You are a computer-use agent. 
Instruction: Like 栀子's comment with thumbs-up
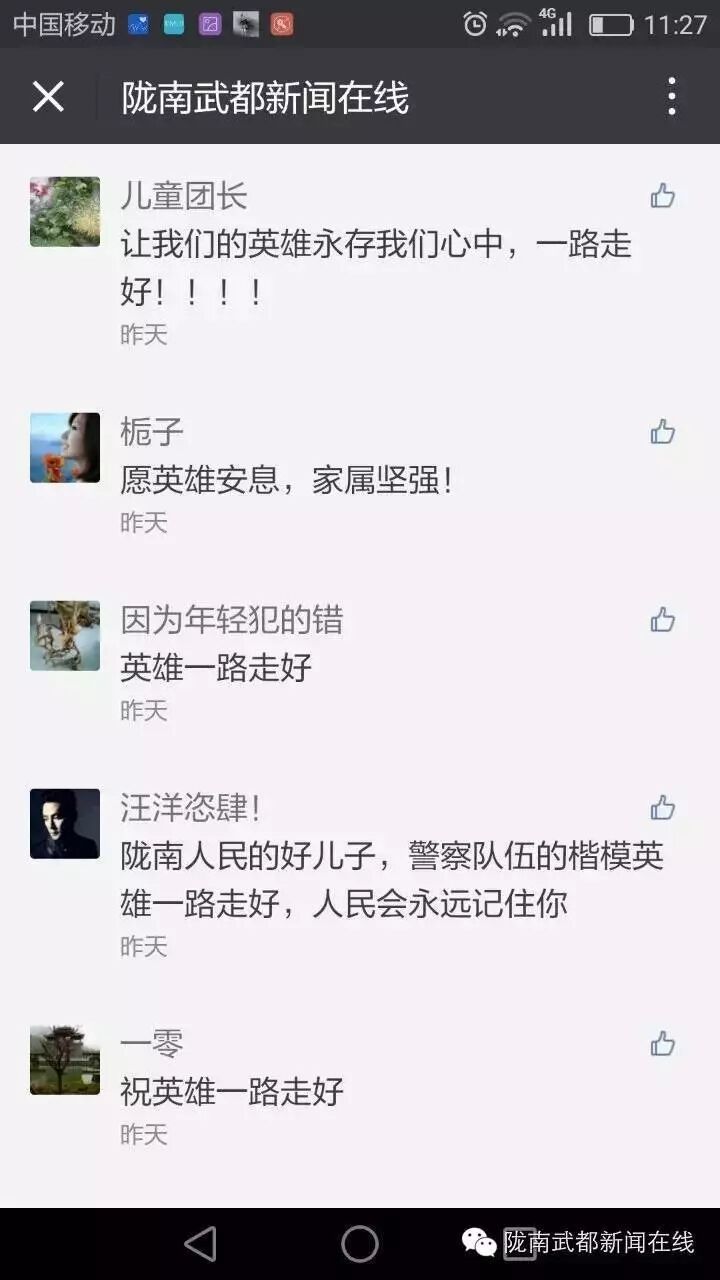(x=662, y=432)
